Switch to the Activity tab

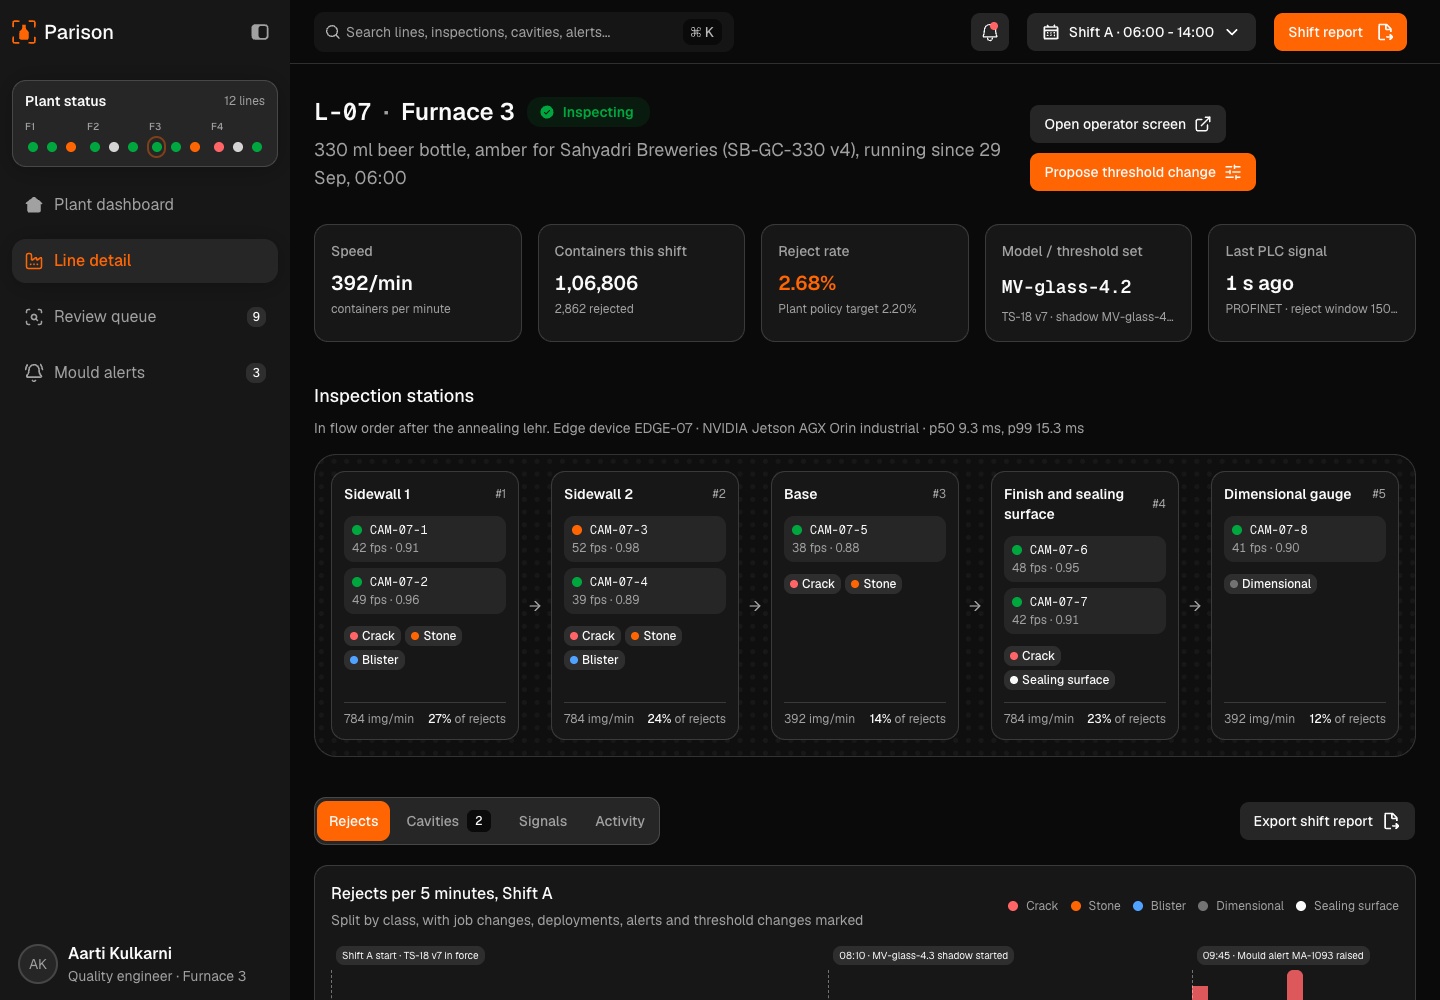pos(620,821)
